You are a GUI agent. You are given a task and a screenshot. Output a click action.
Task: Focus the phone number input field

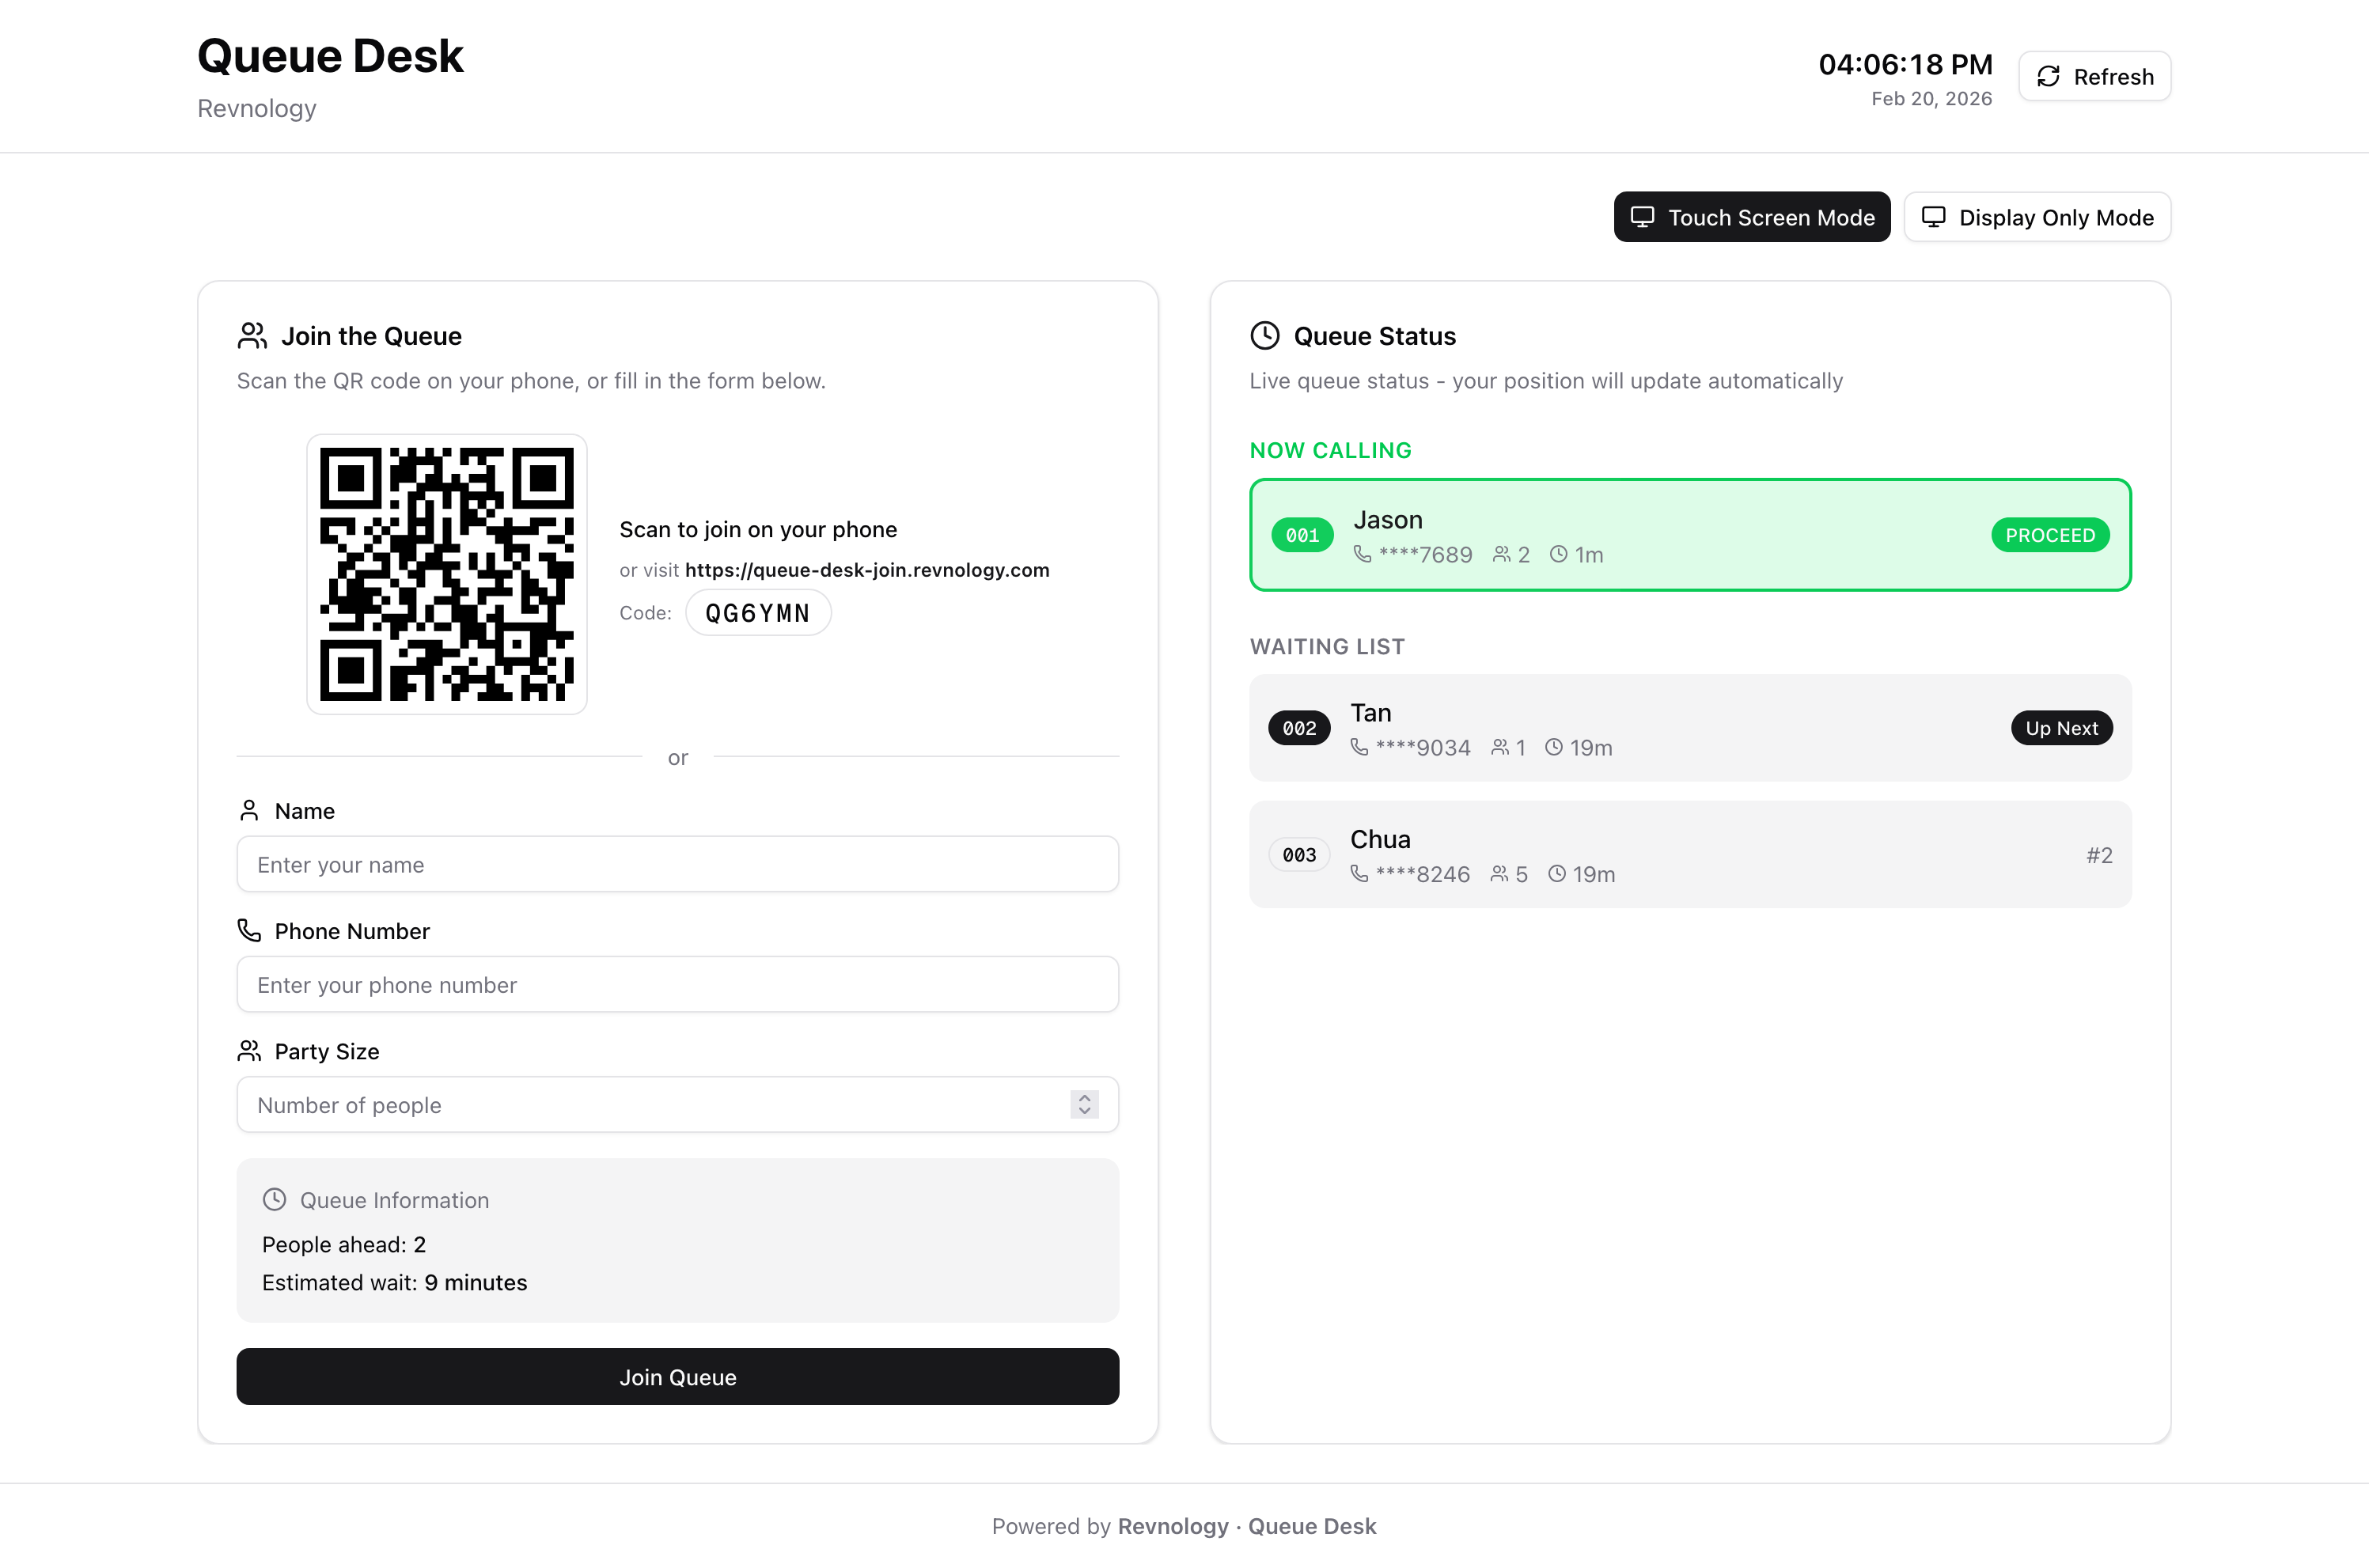(x=677, y=984)
